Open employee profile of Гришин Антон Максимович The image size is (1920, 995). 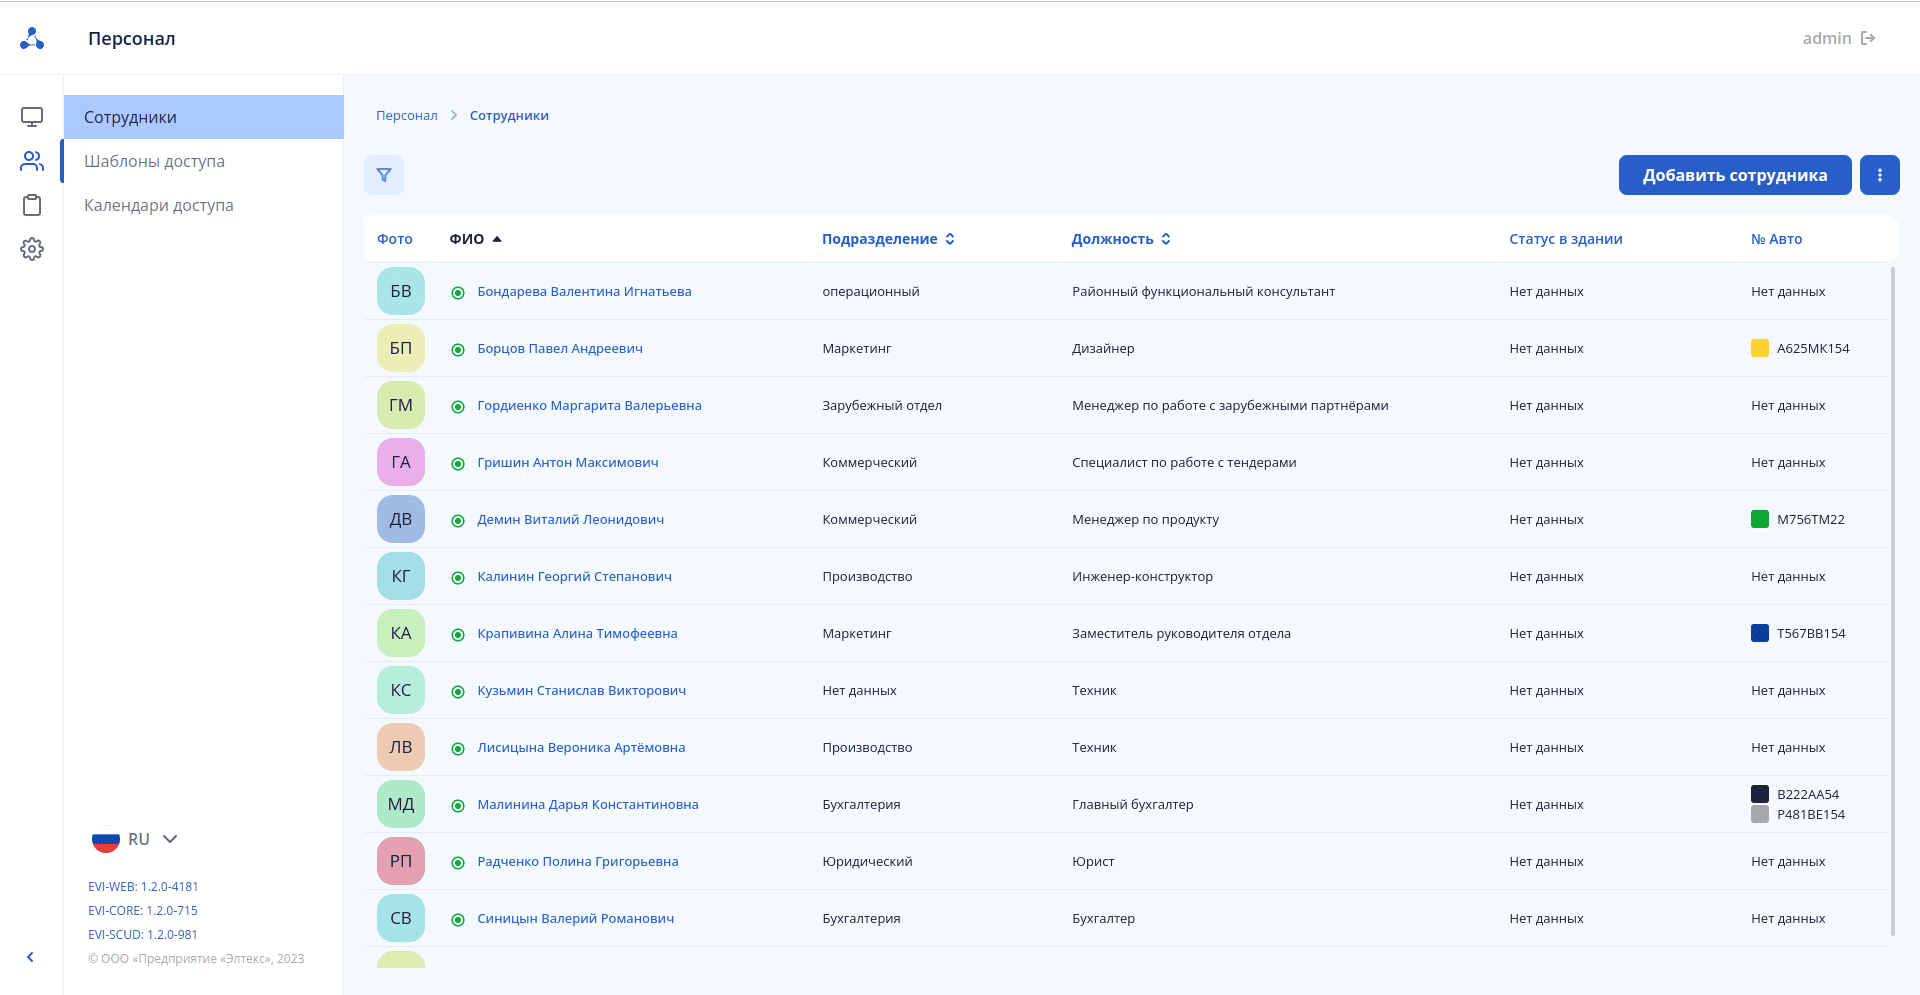pyautogui.click(x=567, y=462)
